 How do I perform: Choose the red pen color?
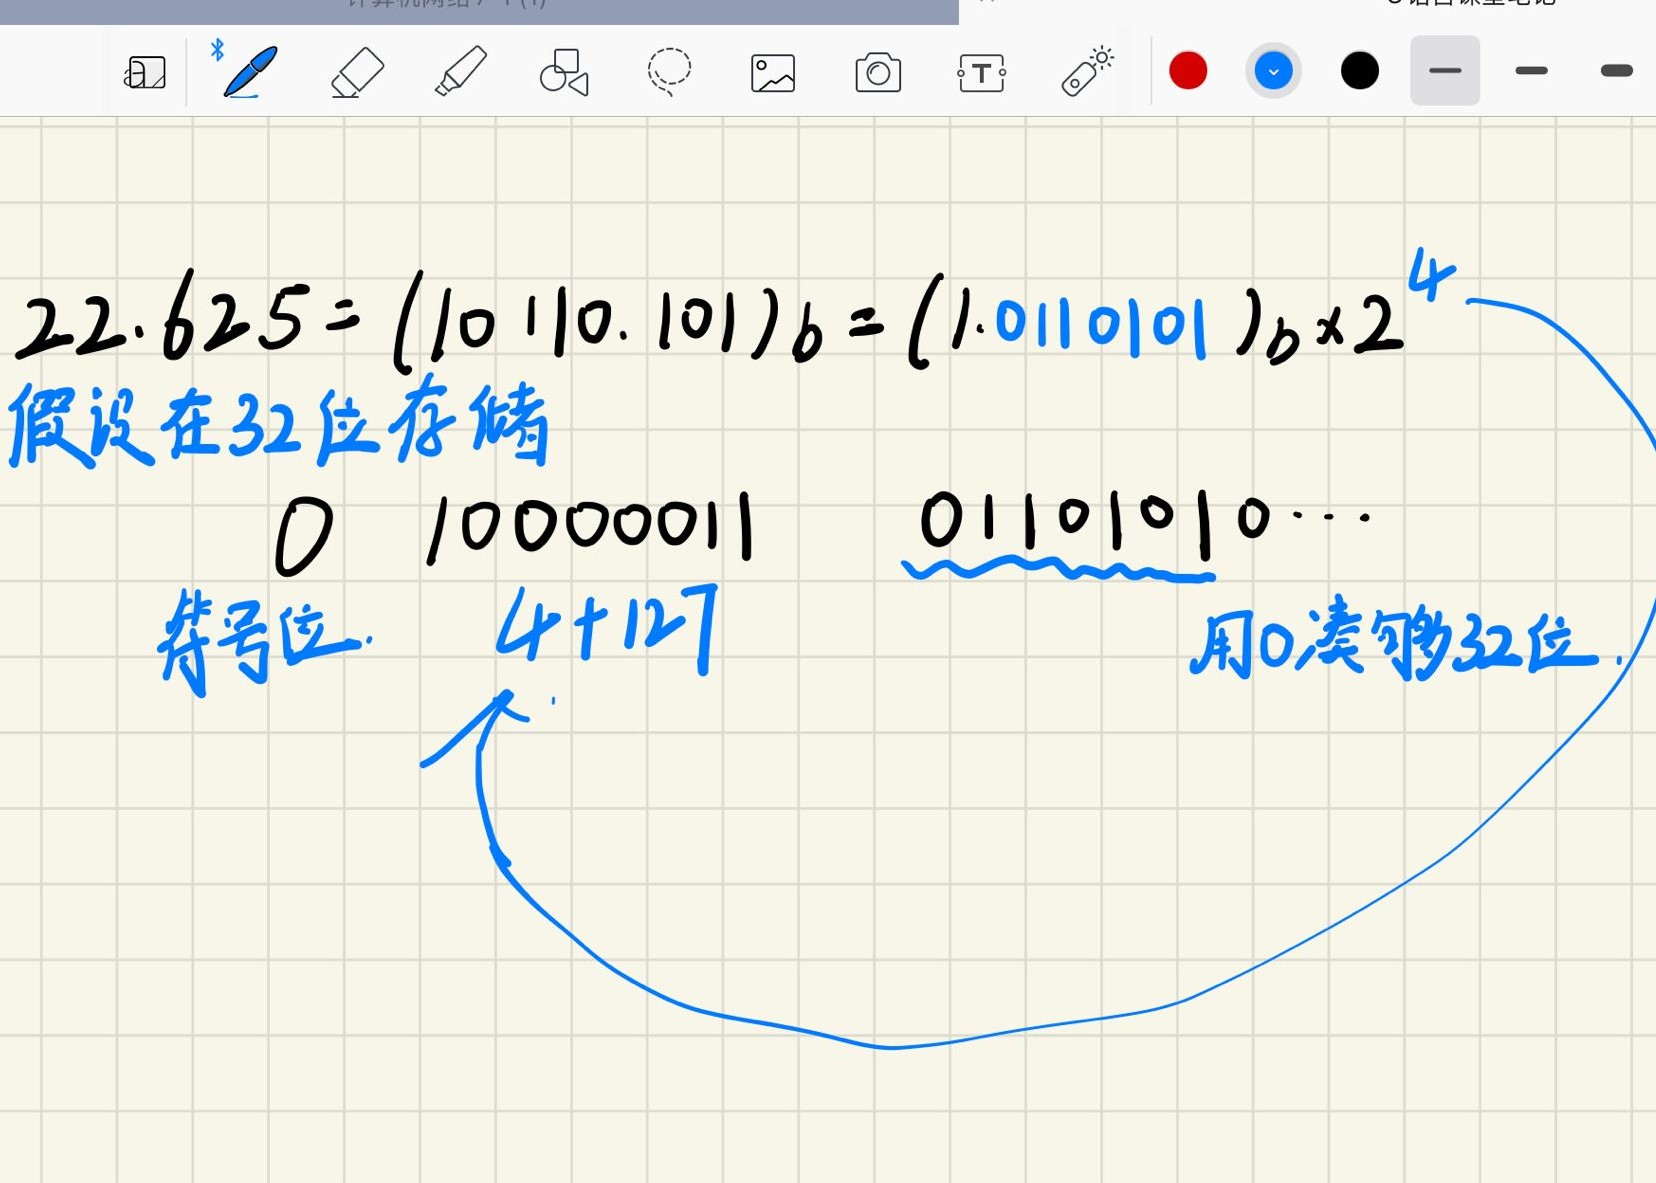(x=1188, y=71)
